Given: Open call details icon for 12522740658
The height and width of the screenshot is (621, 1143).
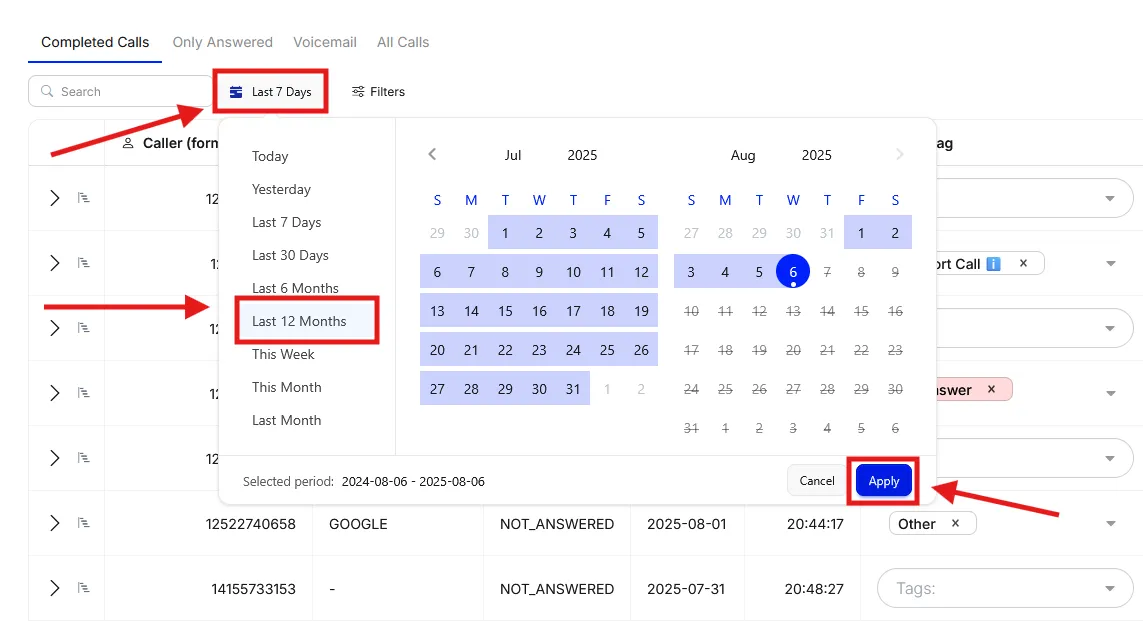Looking at the screenshot, I should coord(84,523).
